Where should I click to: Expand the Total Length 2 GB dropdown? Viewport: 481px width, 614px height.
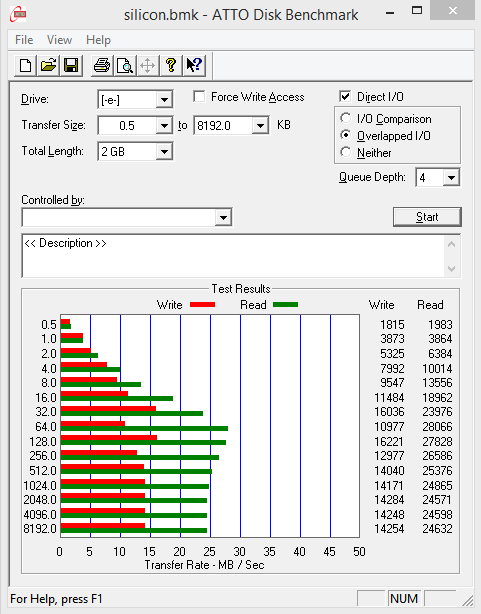pyautogui.click(x=164, y=152)
